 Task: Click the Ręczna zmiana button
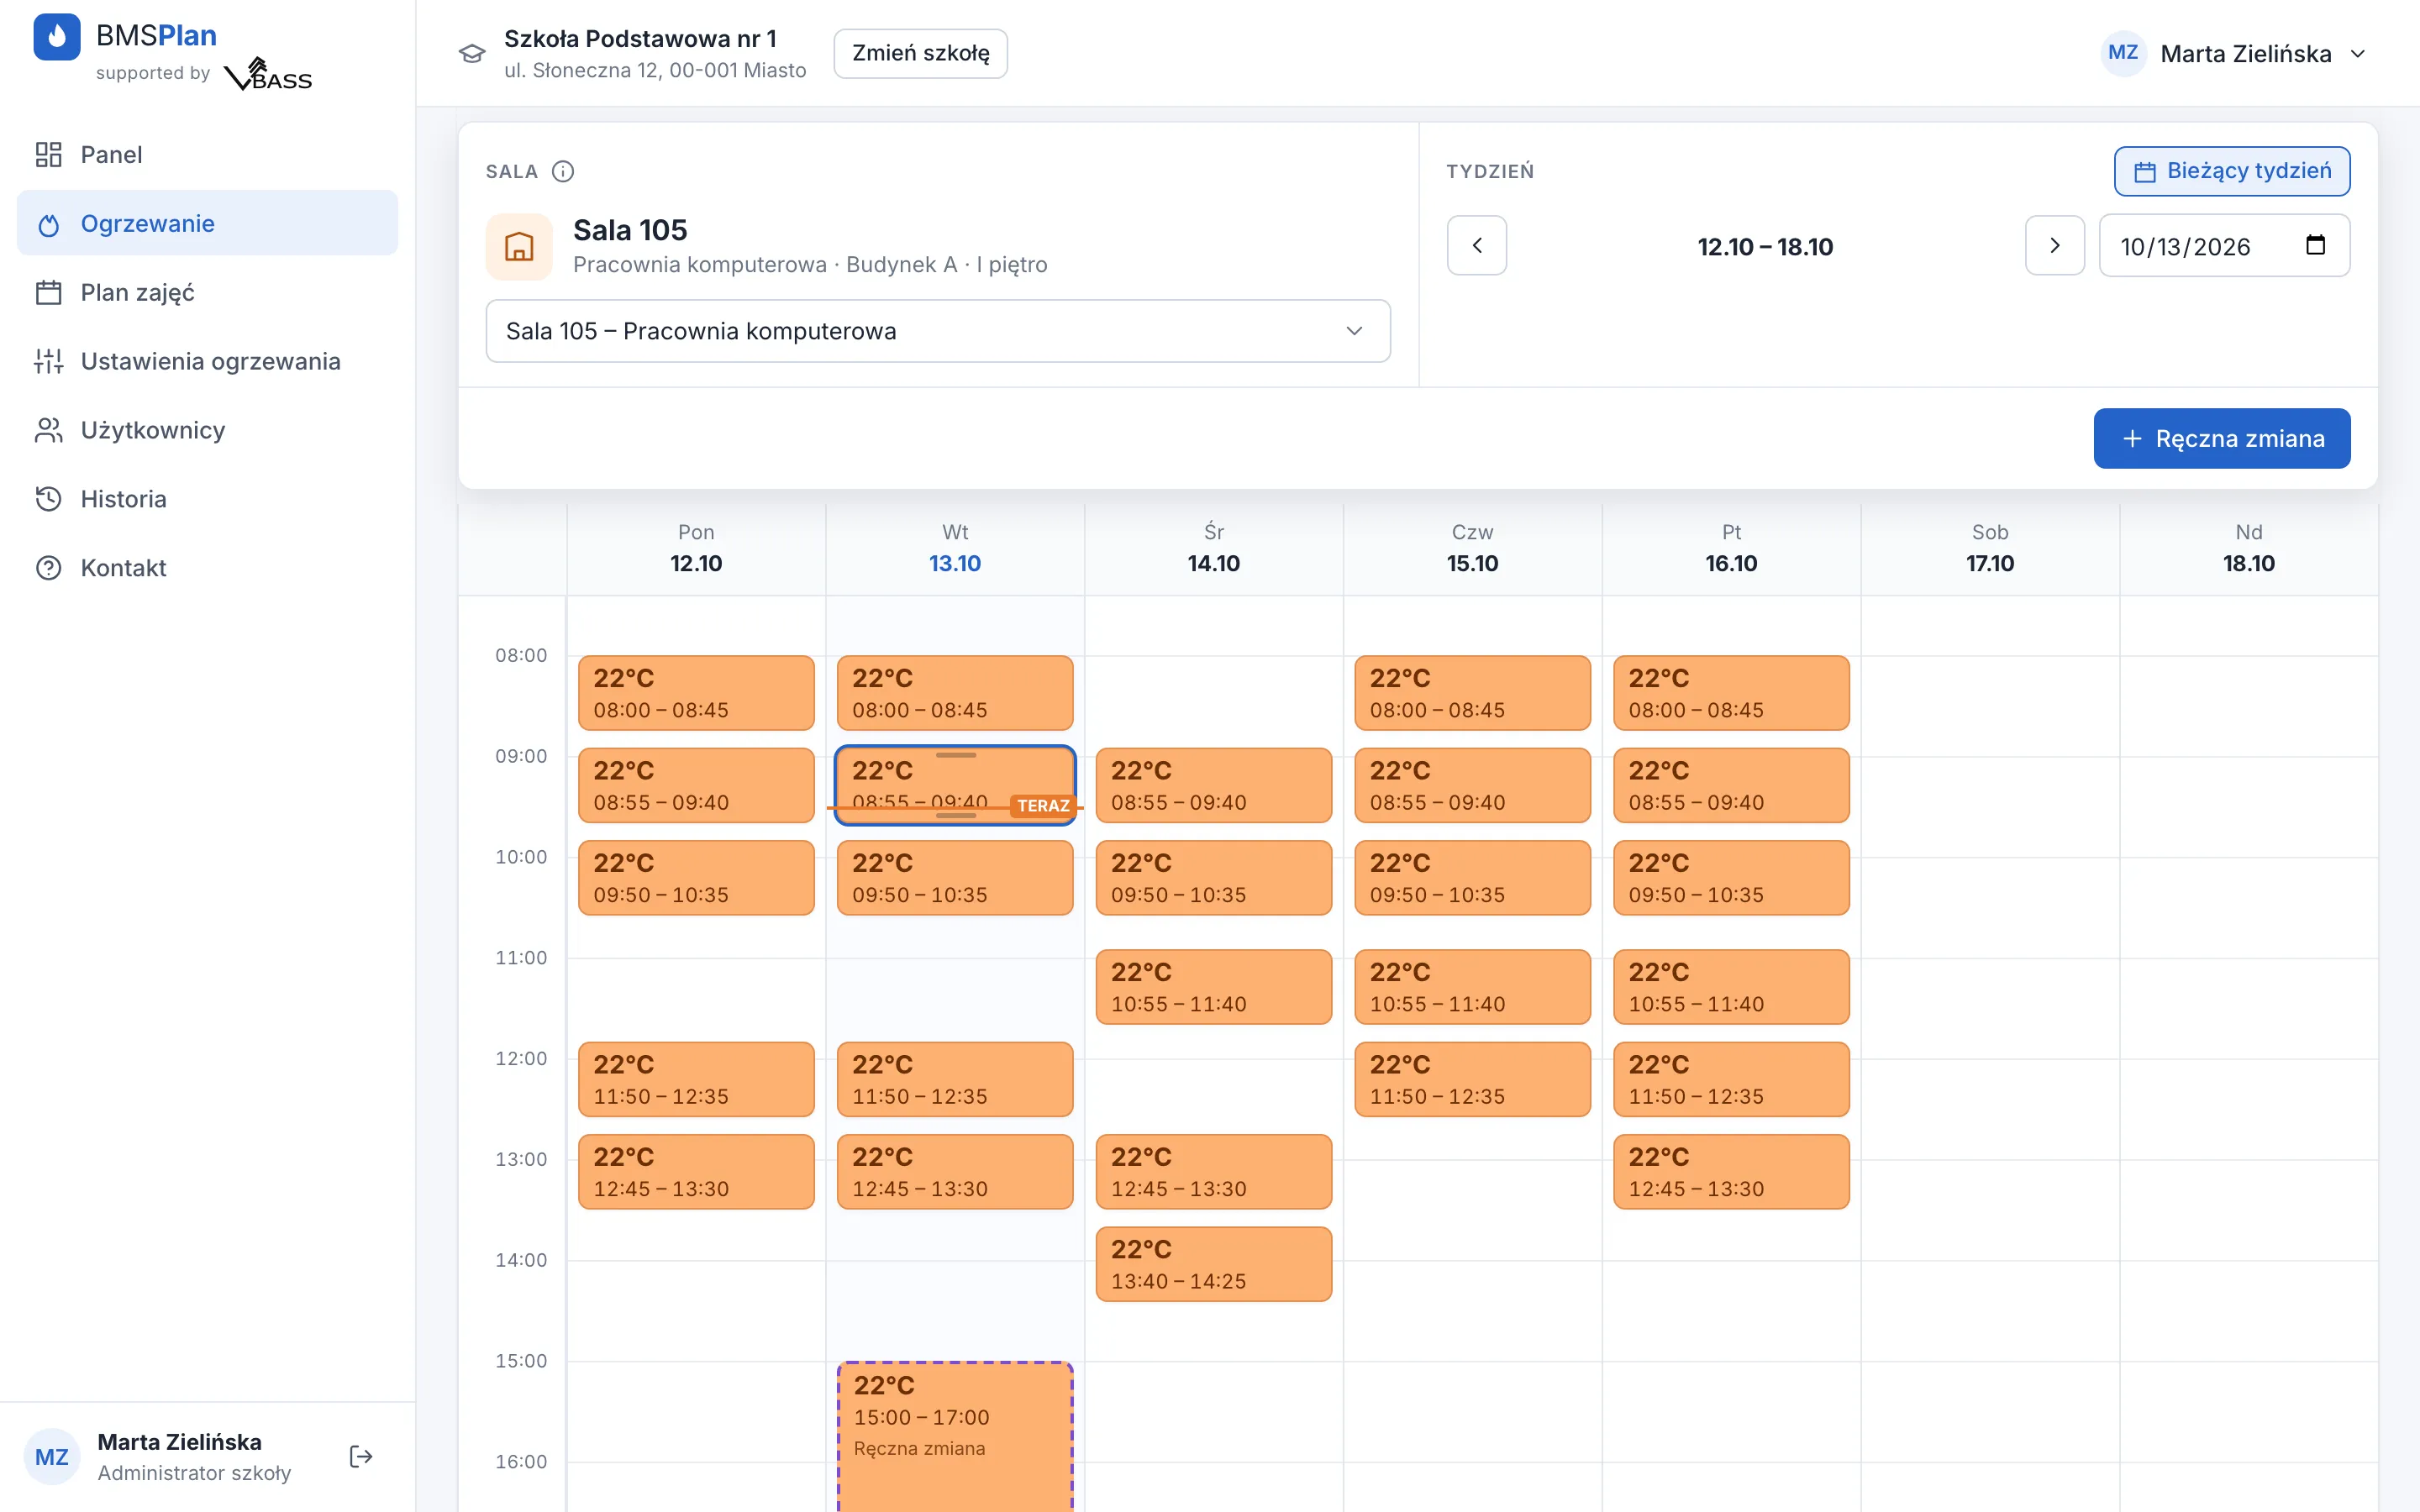(x=2222, y=438)
